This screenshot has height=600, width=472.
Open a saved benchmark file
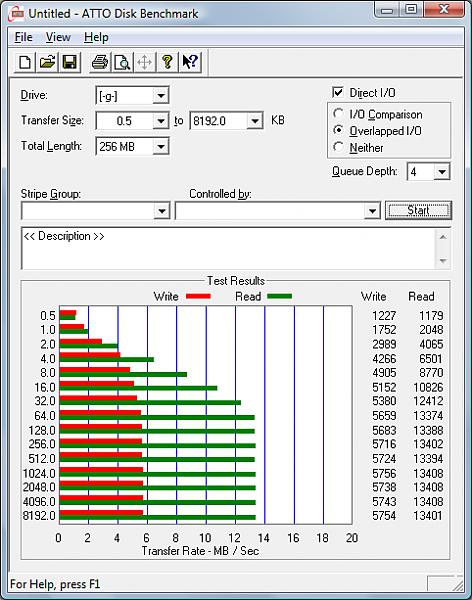[47, 62]
